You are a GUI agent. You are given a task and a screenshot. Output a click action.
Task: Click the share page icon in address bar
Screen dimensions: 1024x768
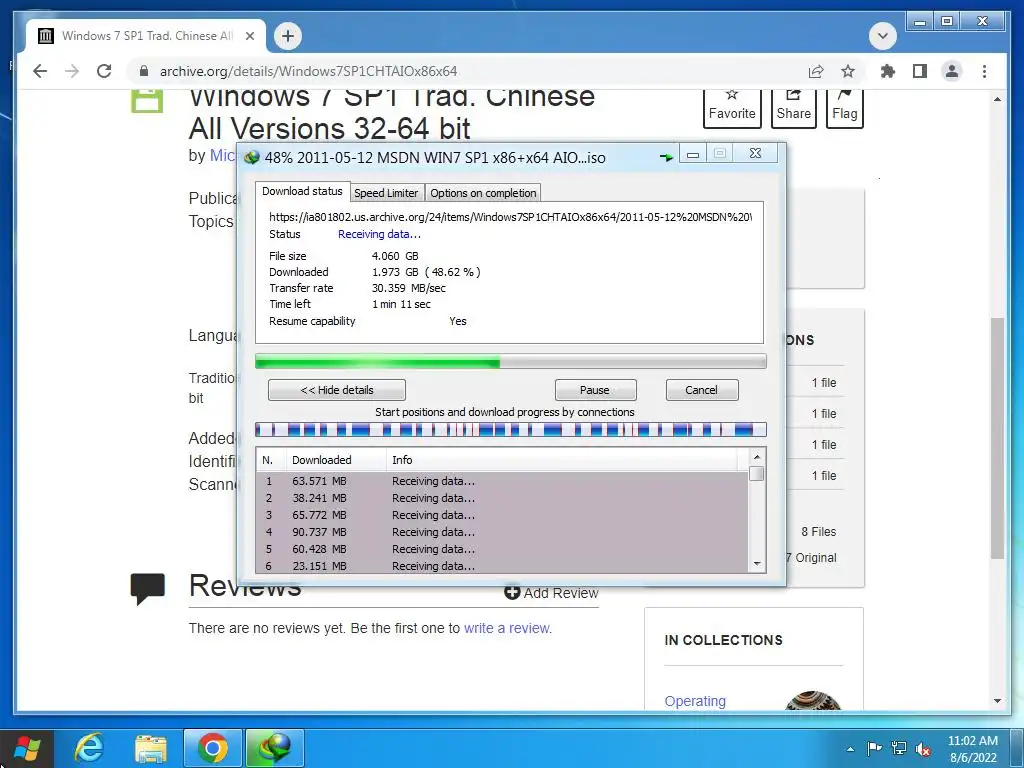816,71
